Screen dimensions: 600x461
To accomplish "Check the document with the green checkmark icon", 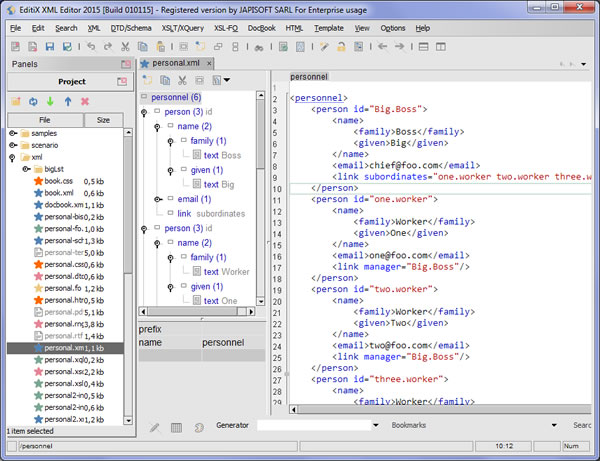I will click(x=283, y=47).
